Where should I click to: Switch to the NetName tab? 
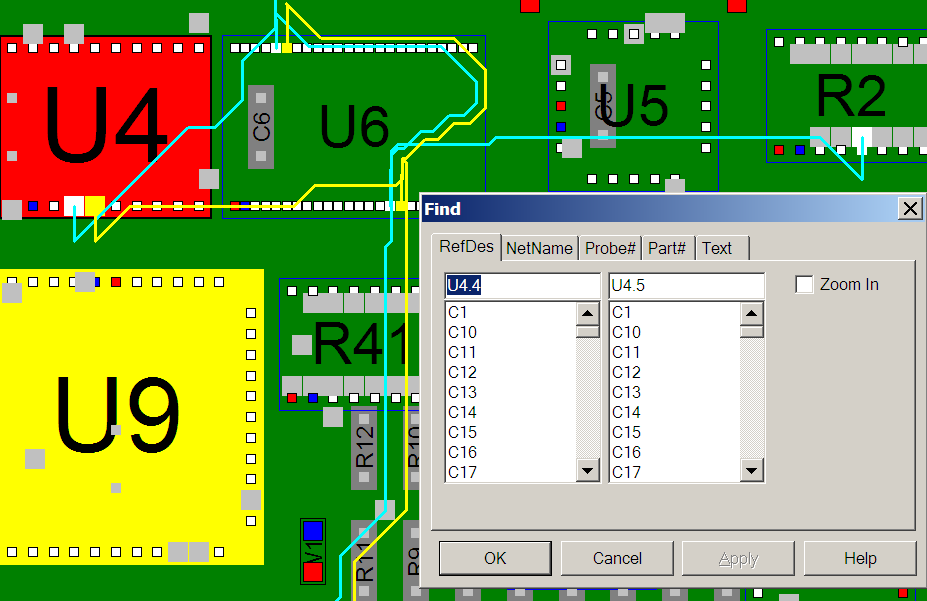pyautogui.click(x=539, y=248)
